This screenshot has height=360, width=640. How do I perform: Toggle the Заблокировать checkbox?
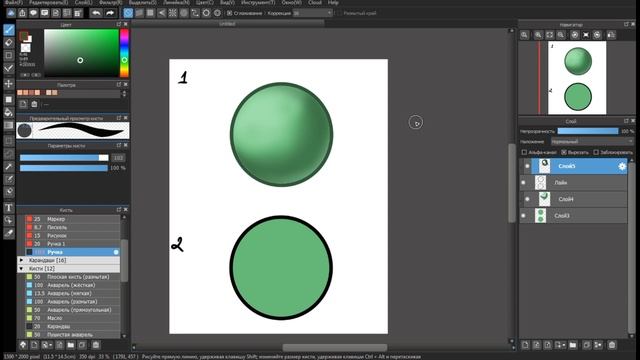click(x=596, y=152)
